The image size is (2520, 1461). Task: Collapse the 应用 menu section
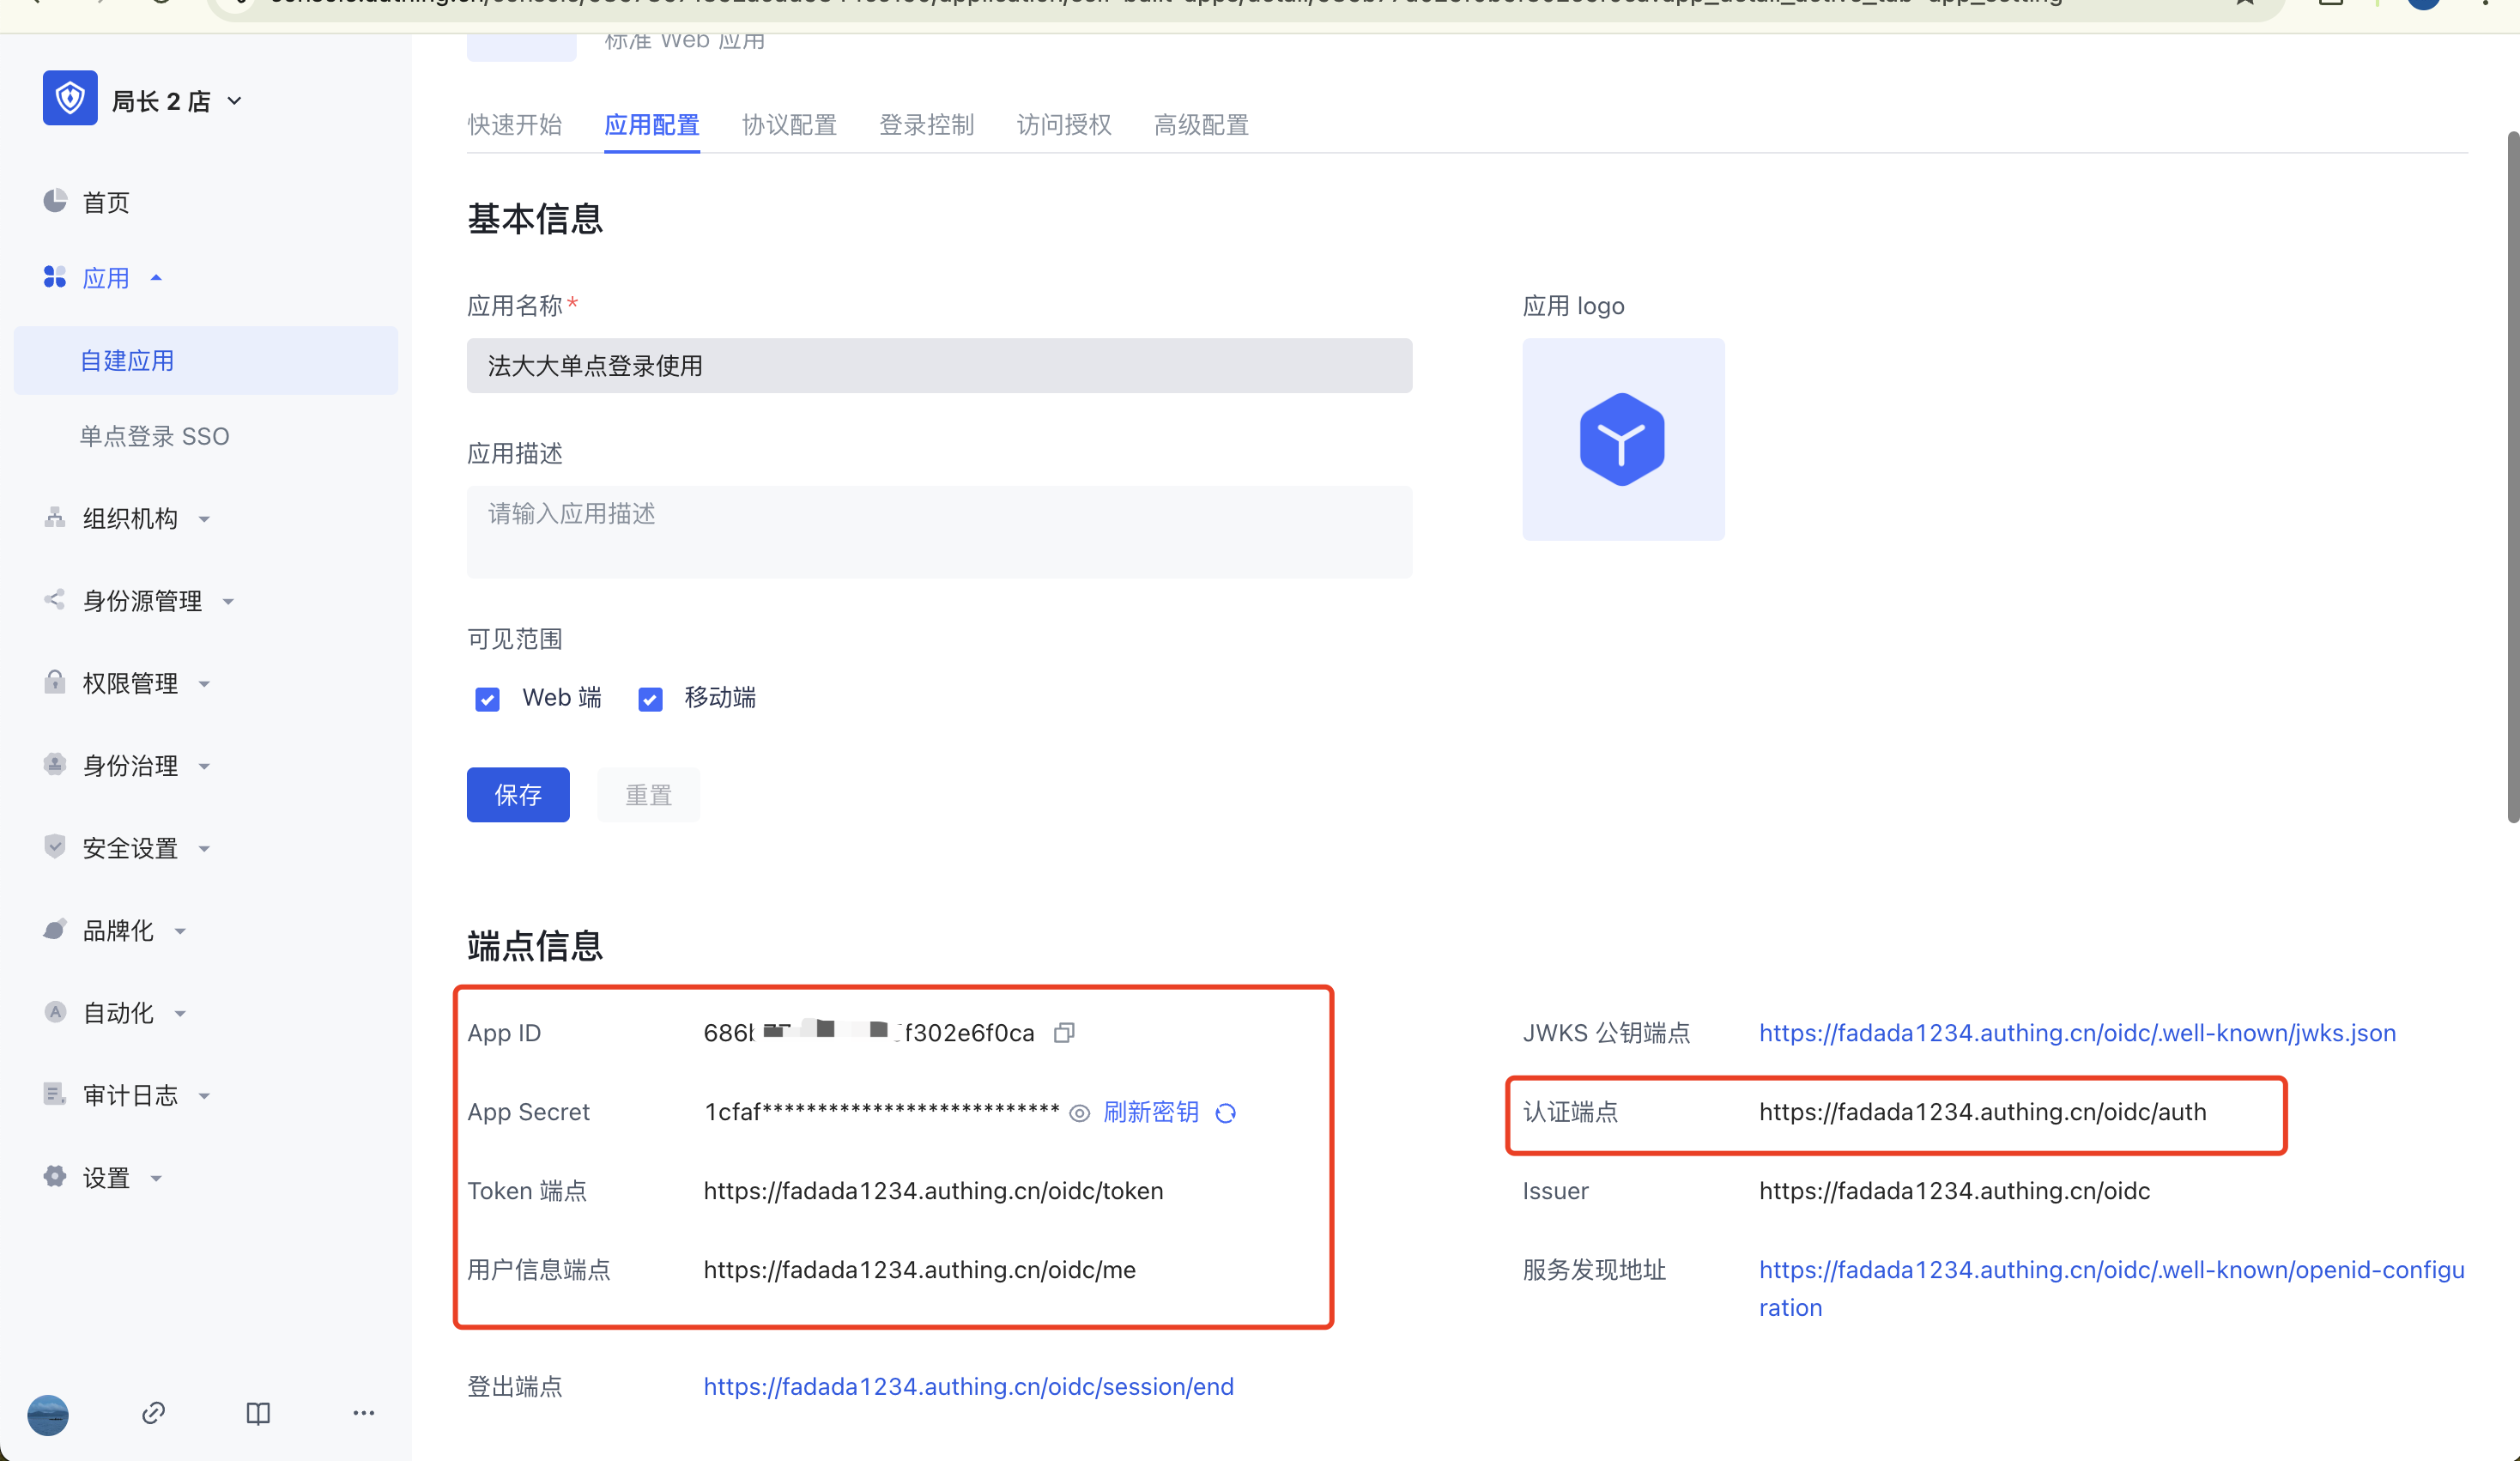tap(156, 277)
